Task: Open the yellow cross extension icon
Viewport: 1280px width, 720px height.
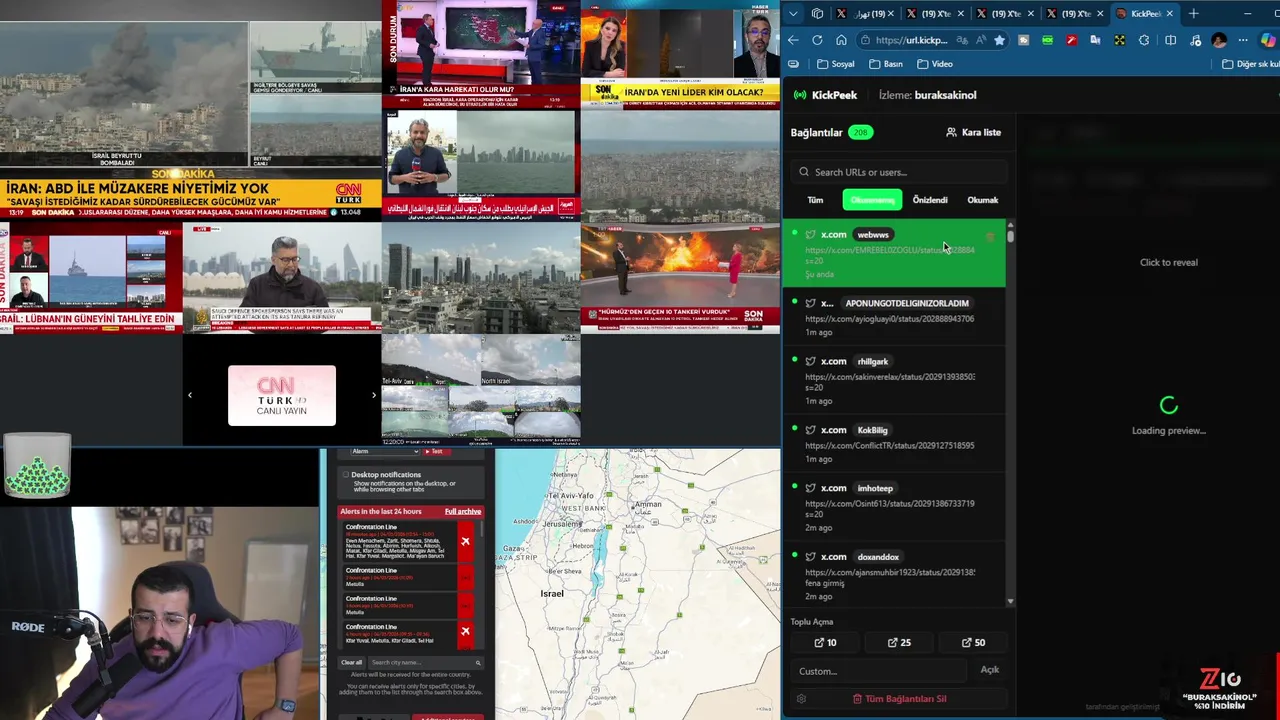Action: (1119, 40)
